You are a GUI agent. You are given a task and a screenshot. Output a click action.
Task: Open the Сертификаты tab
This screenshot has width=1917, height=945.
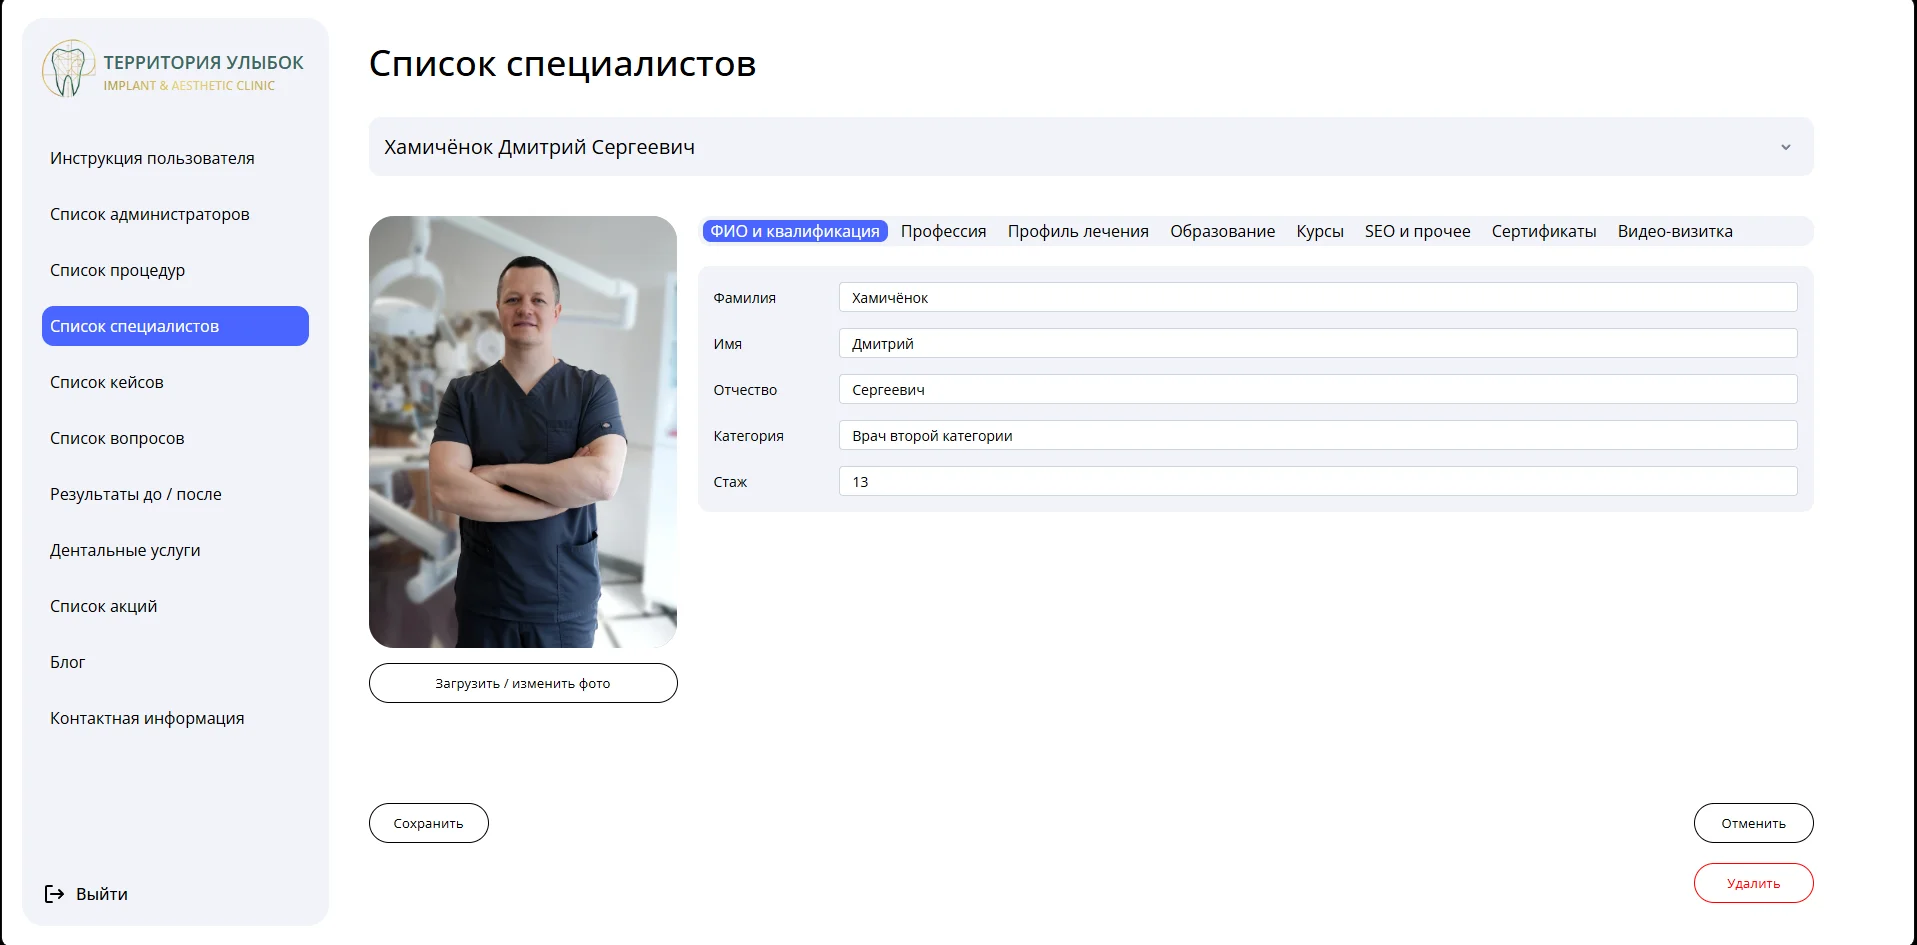pos(1544,231)
